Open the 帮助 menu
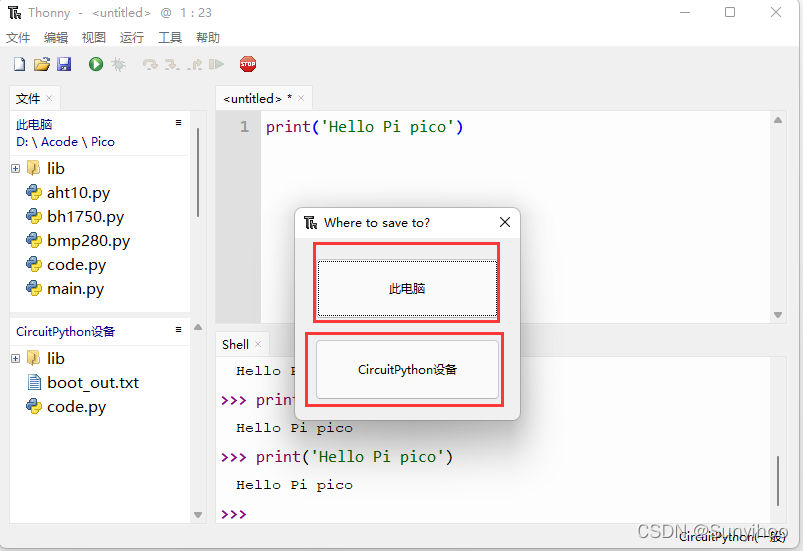This screenshot has height=551, width=803. coord(207,37)
